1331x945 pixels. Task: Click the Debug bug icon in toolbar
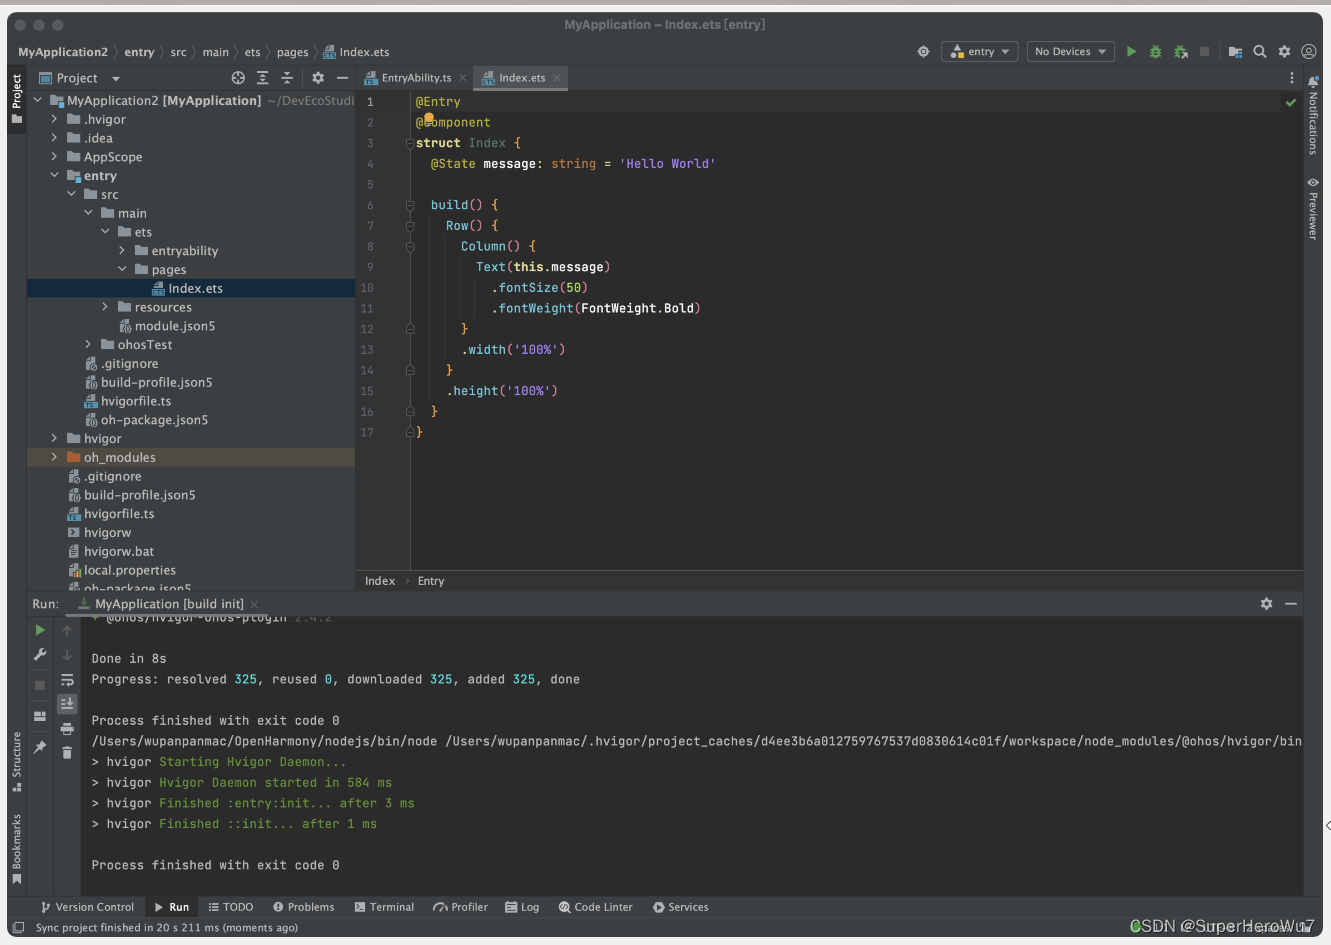pos(1155,51)
